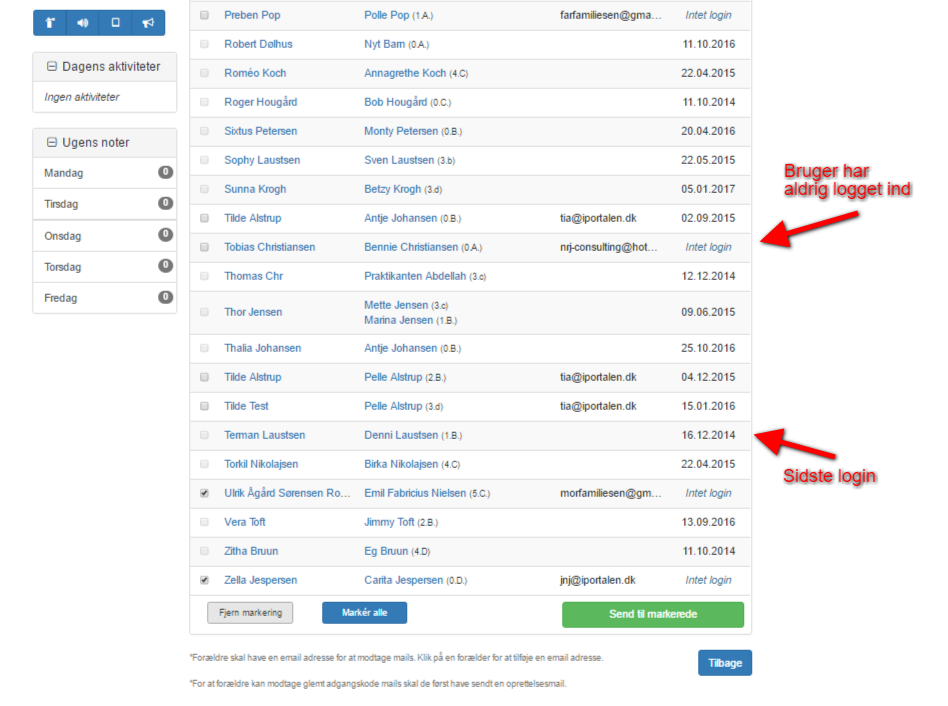Click the Markér alle button
This screenshot has width=948, height=706.
pos(365,613)
